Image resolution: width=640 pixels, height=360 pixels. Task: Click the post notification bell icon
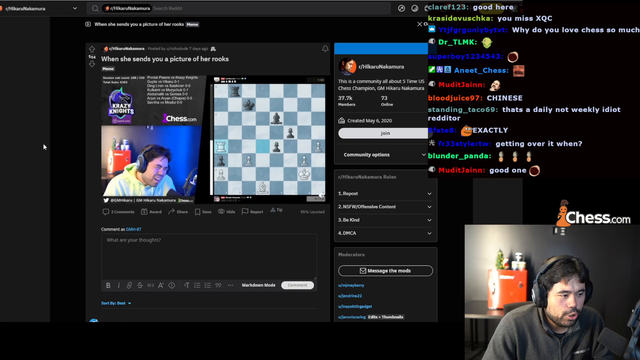point(325,49)
